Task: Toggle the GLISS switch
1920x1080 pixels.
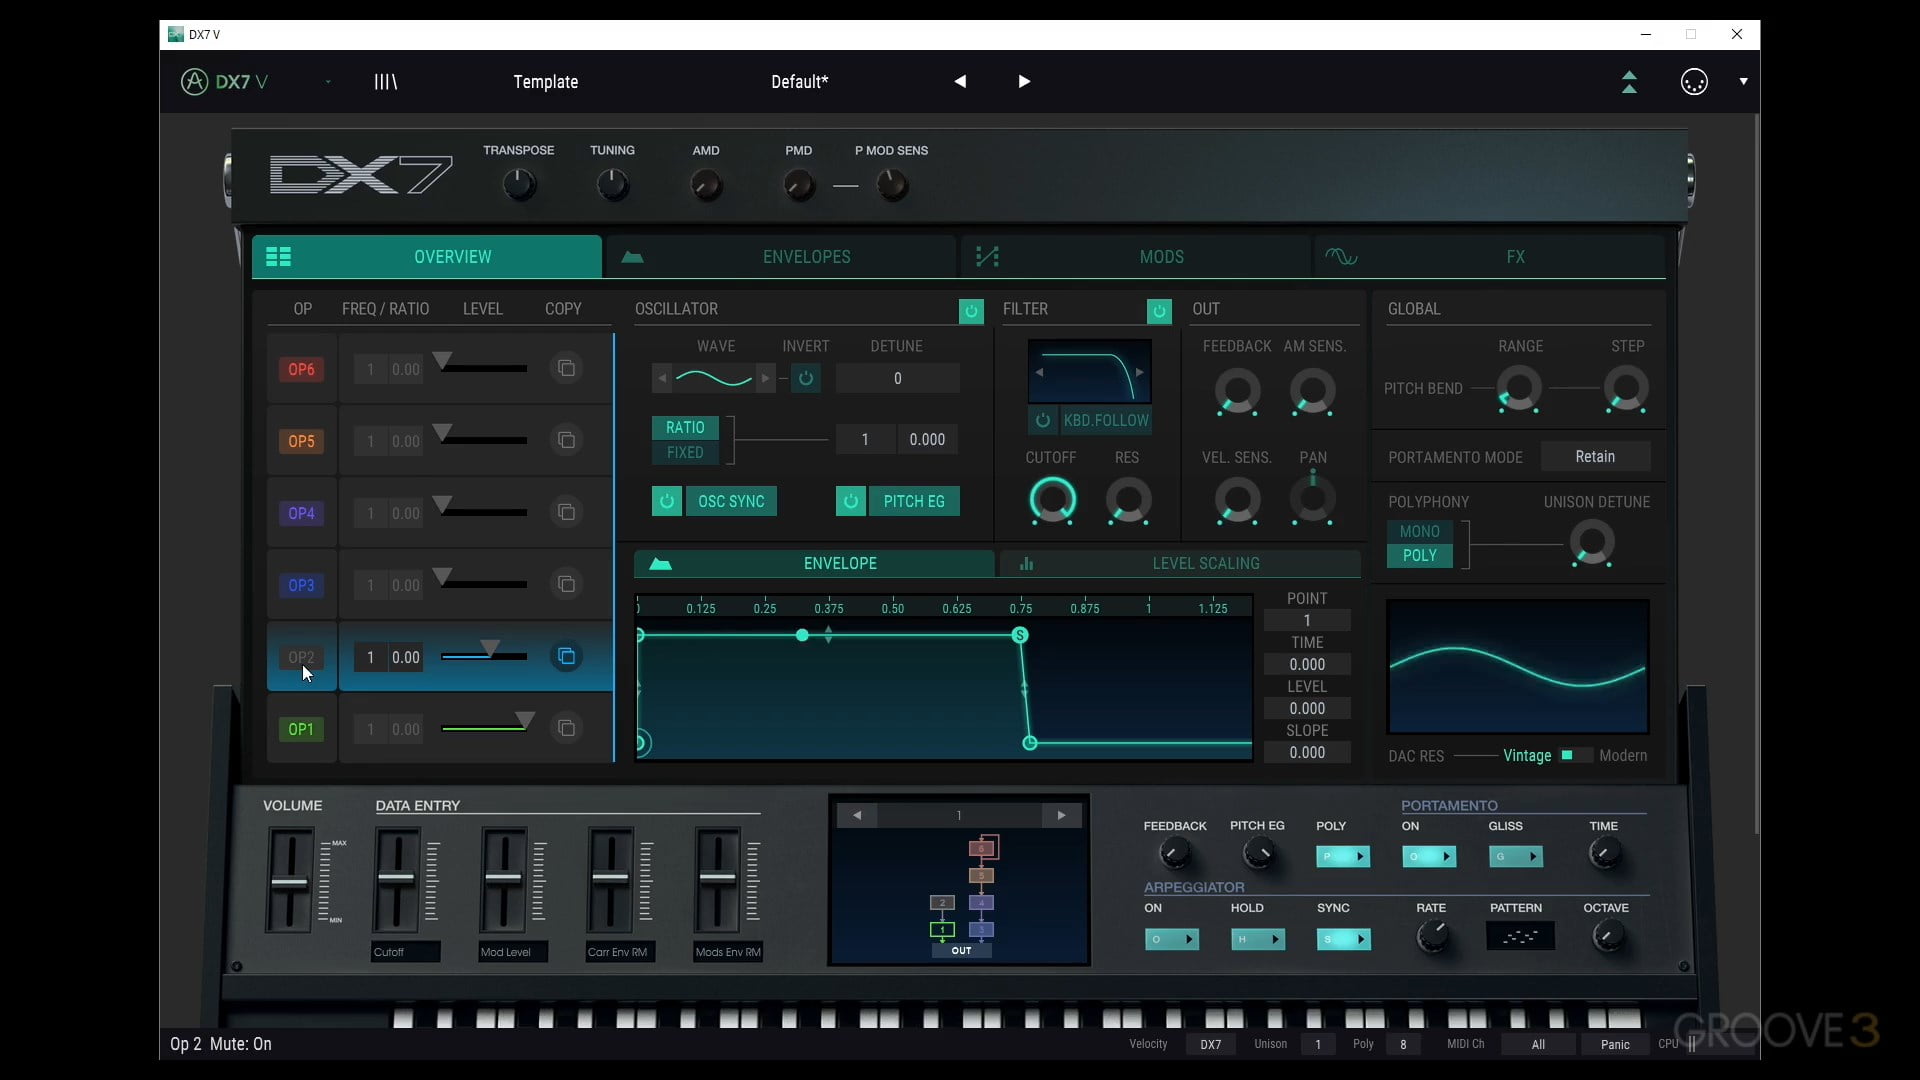Action: (1516, 856)
